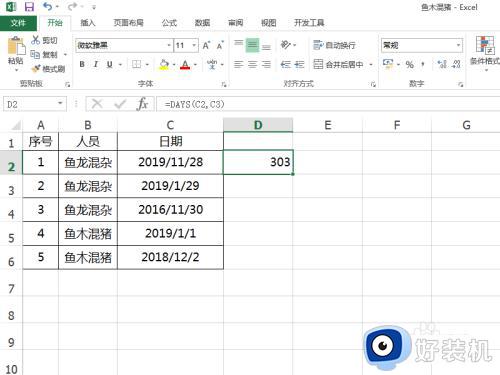Open the Font group dialog launcher
The height and width of the screenshot is (375, 500).
pyautogui.click(x=224, y=85)
